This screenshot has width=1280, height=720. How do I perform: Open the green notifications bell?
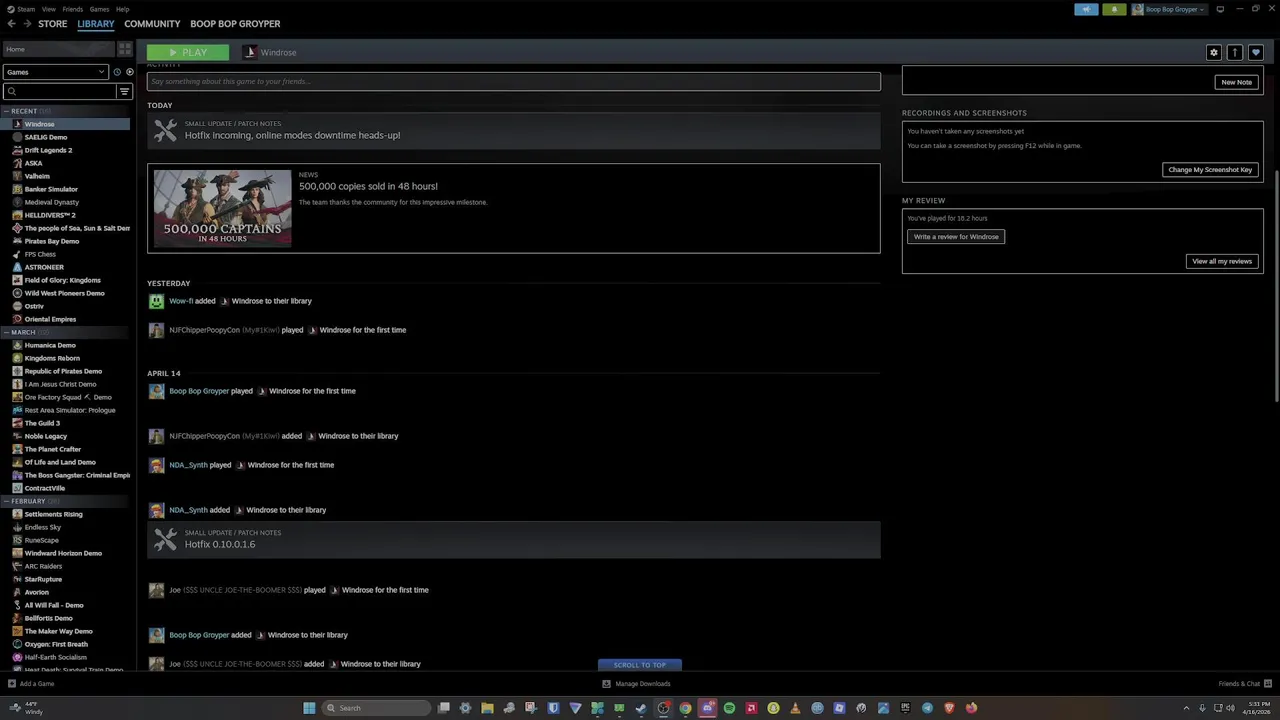[x=1114, y=9]
